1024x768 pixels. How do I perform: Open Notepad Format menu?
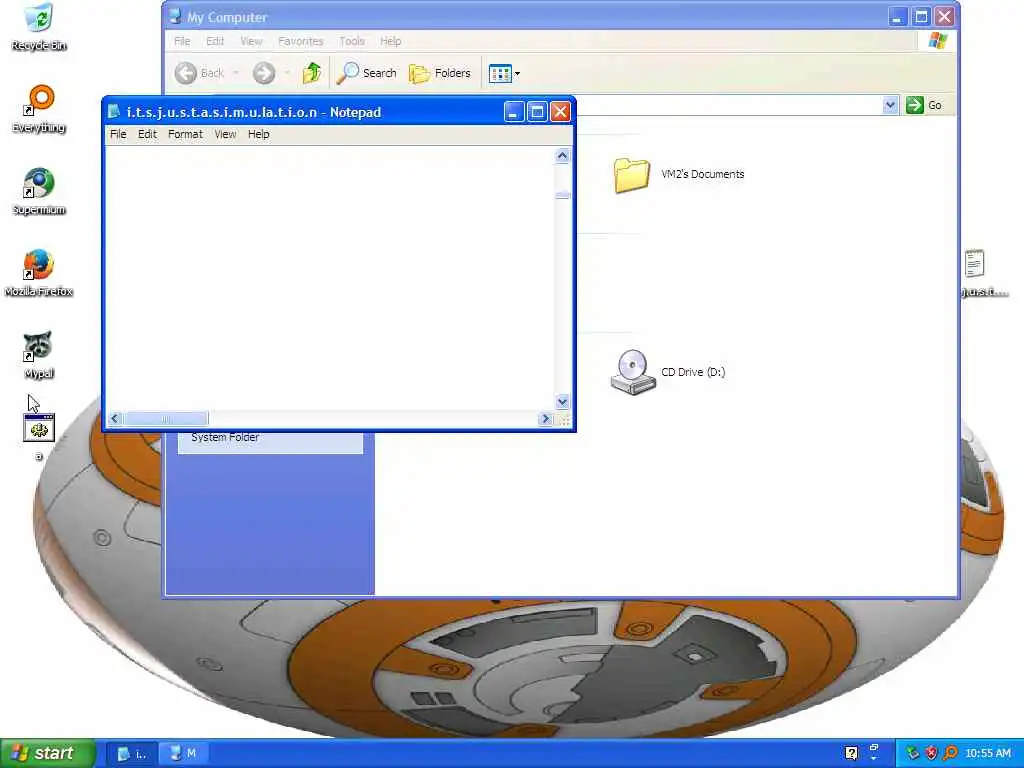click(185, 134)
